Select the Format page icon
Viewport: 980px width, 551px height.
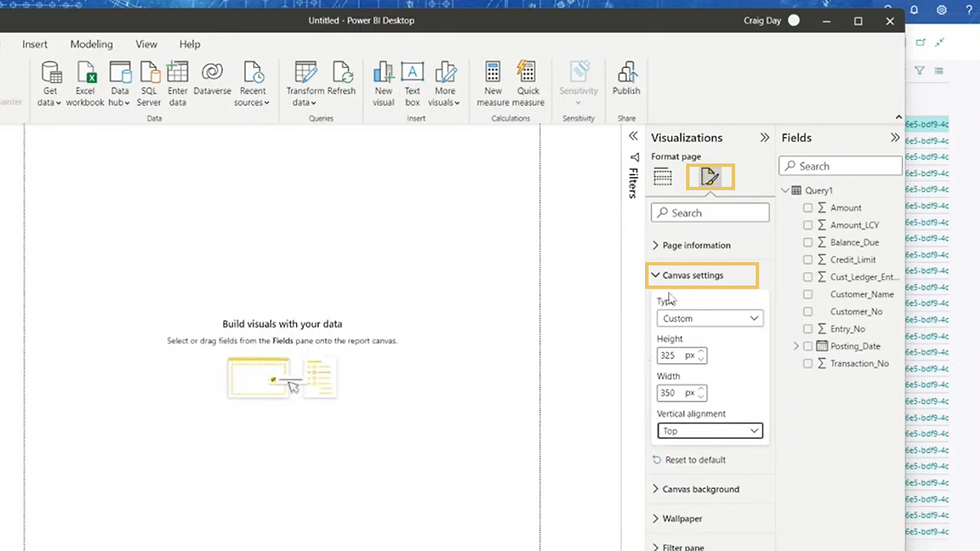[x=710, y=177]
